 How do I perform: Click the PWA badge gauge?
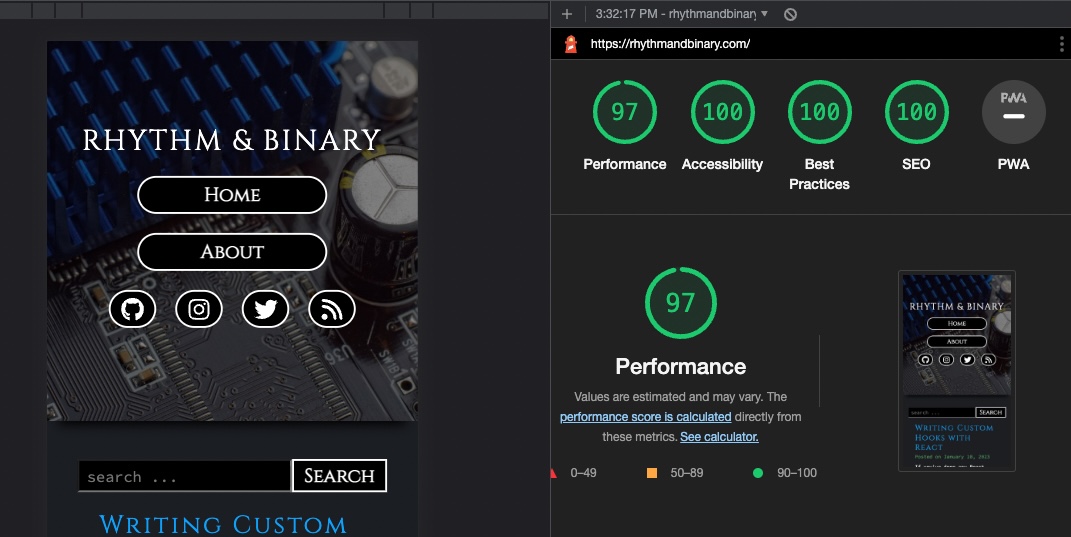(1013, 112)
